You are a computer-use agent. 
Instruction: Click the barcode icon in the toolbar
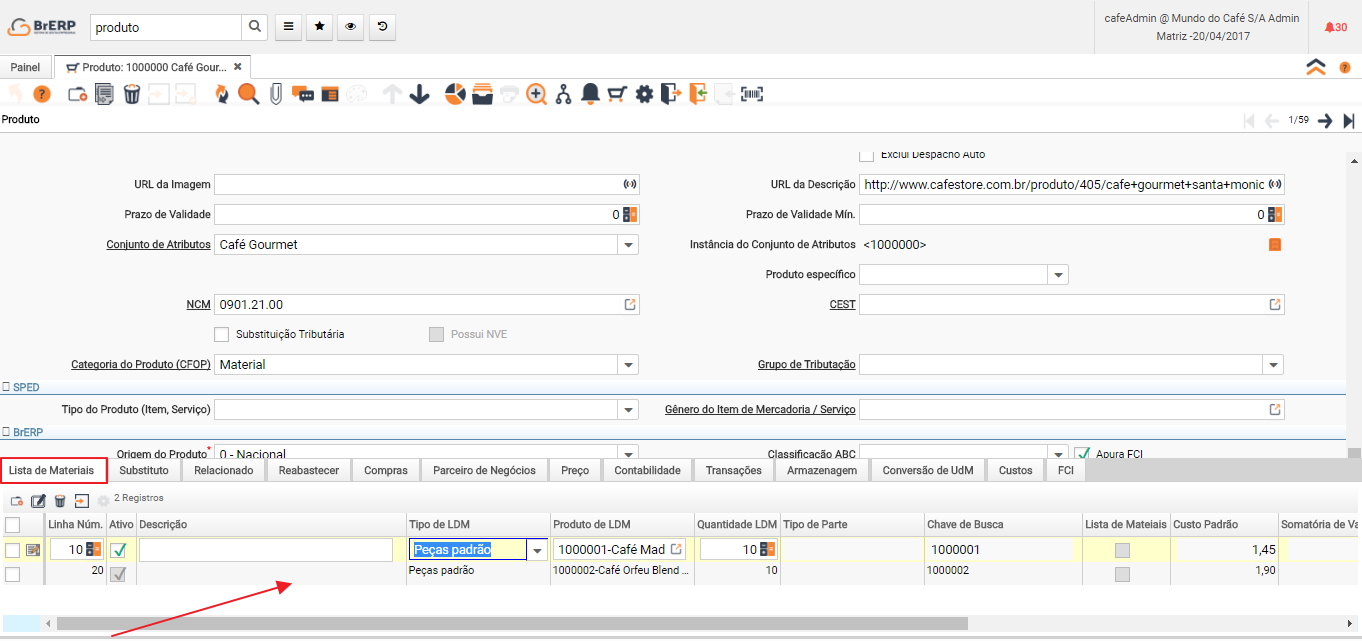click(752, 94)
